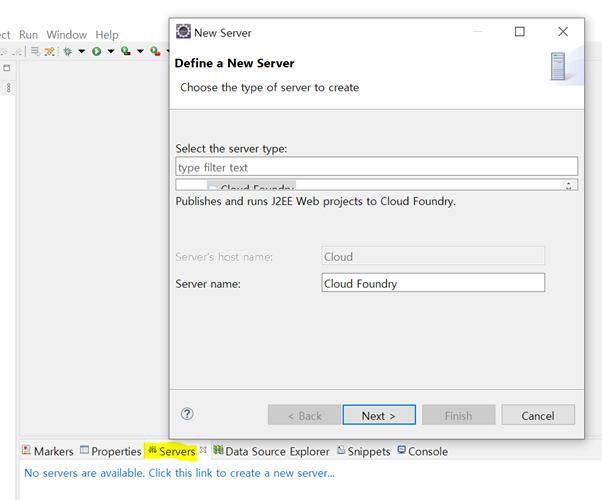
Task: Click the create a new server link
Action: pyautogui.click(x=179, y=473)
